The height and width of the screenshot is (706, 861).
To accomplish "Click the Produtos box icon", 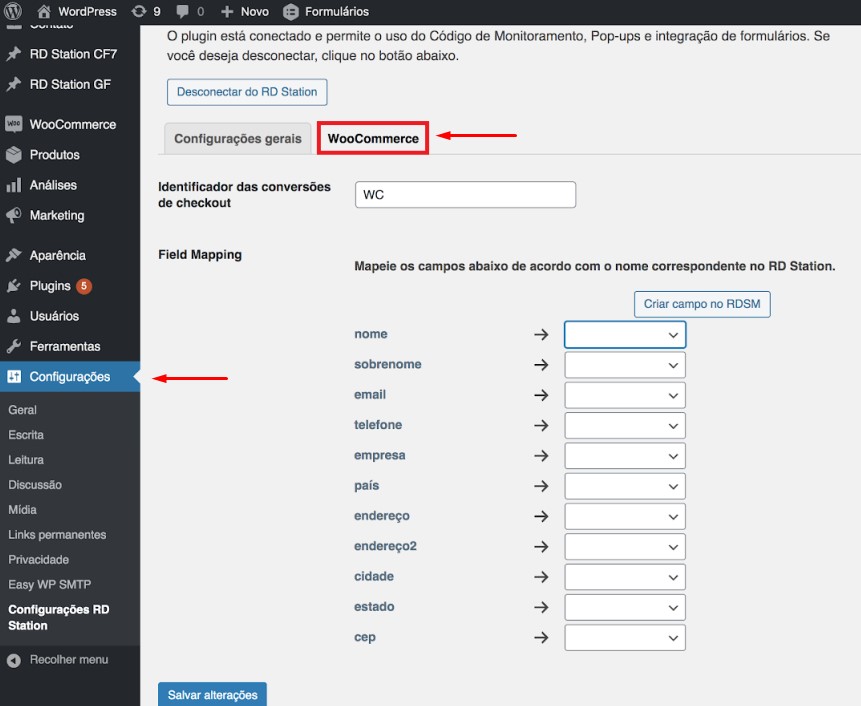I will pyautogui.click(x=14, y=155).
